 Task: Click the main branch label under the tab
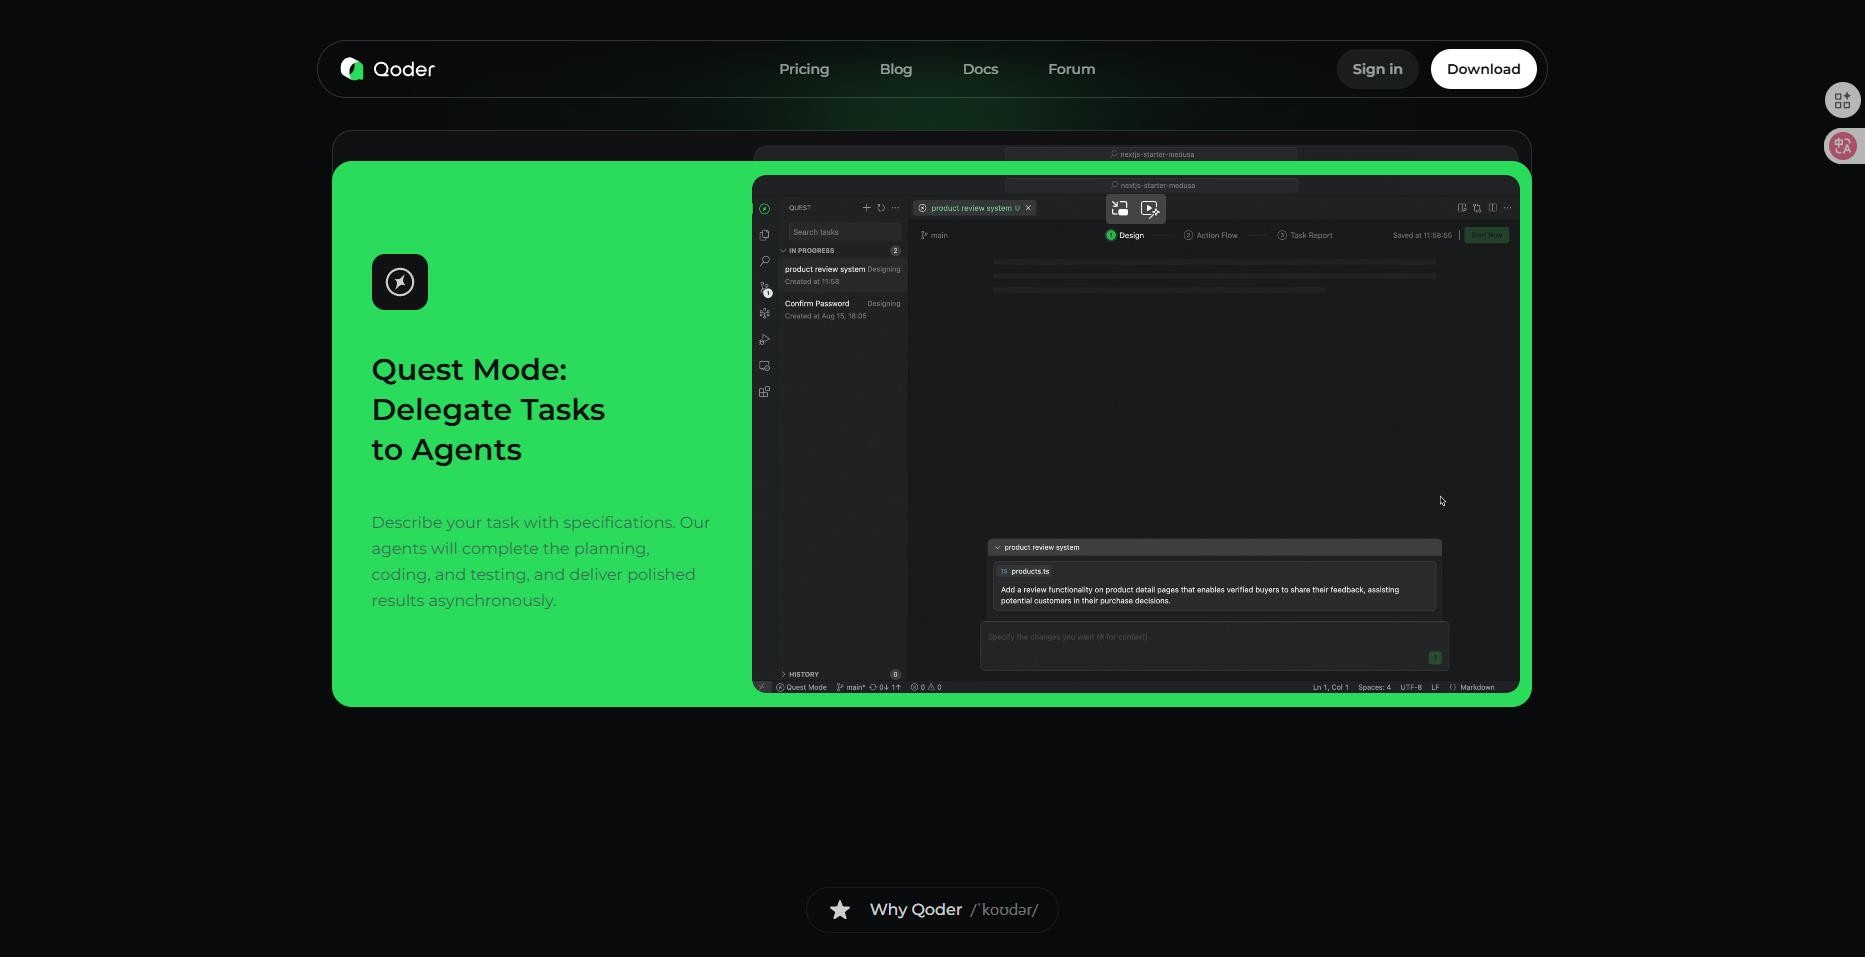934,236
